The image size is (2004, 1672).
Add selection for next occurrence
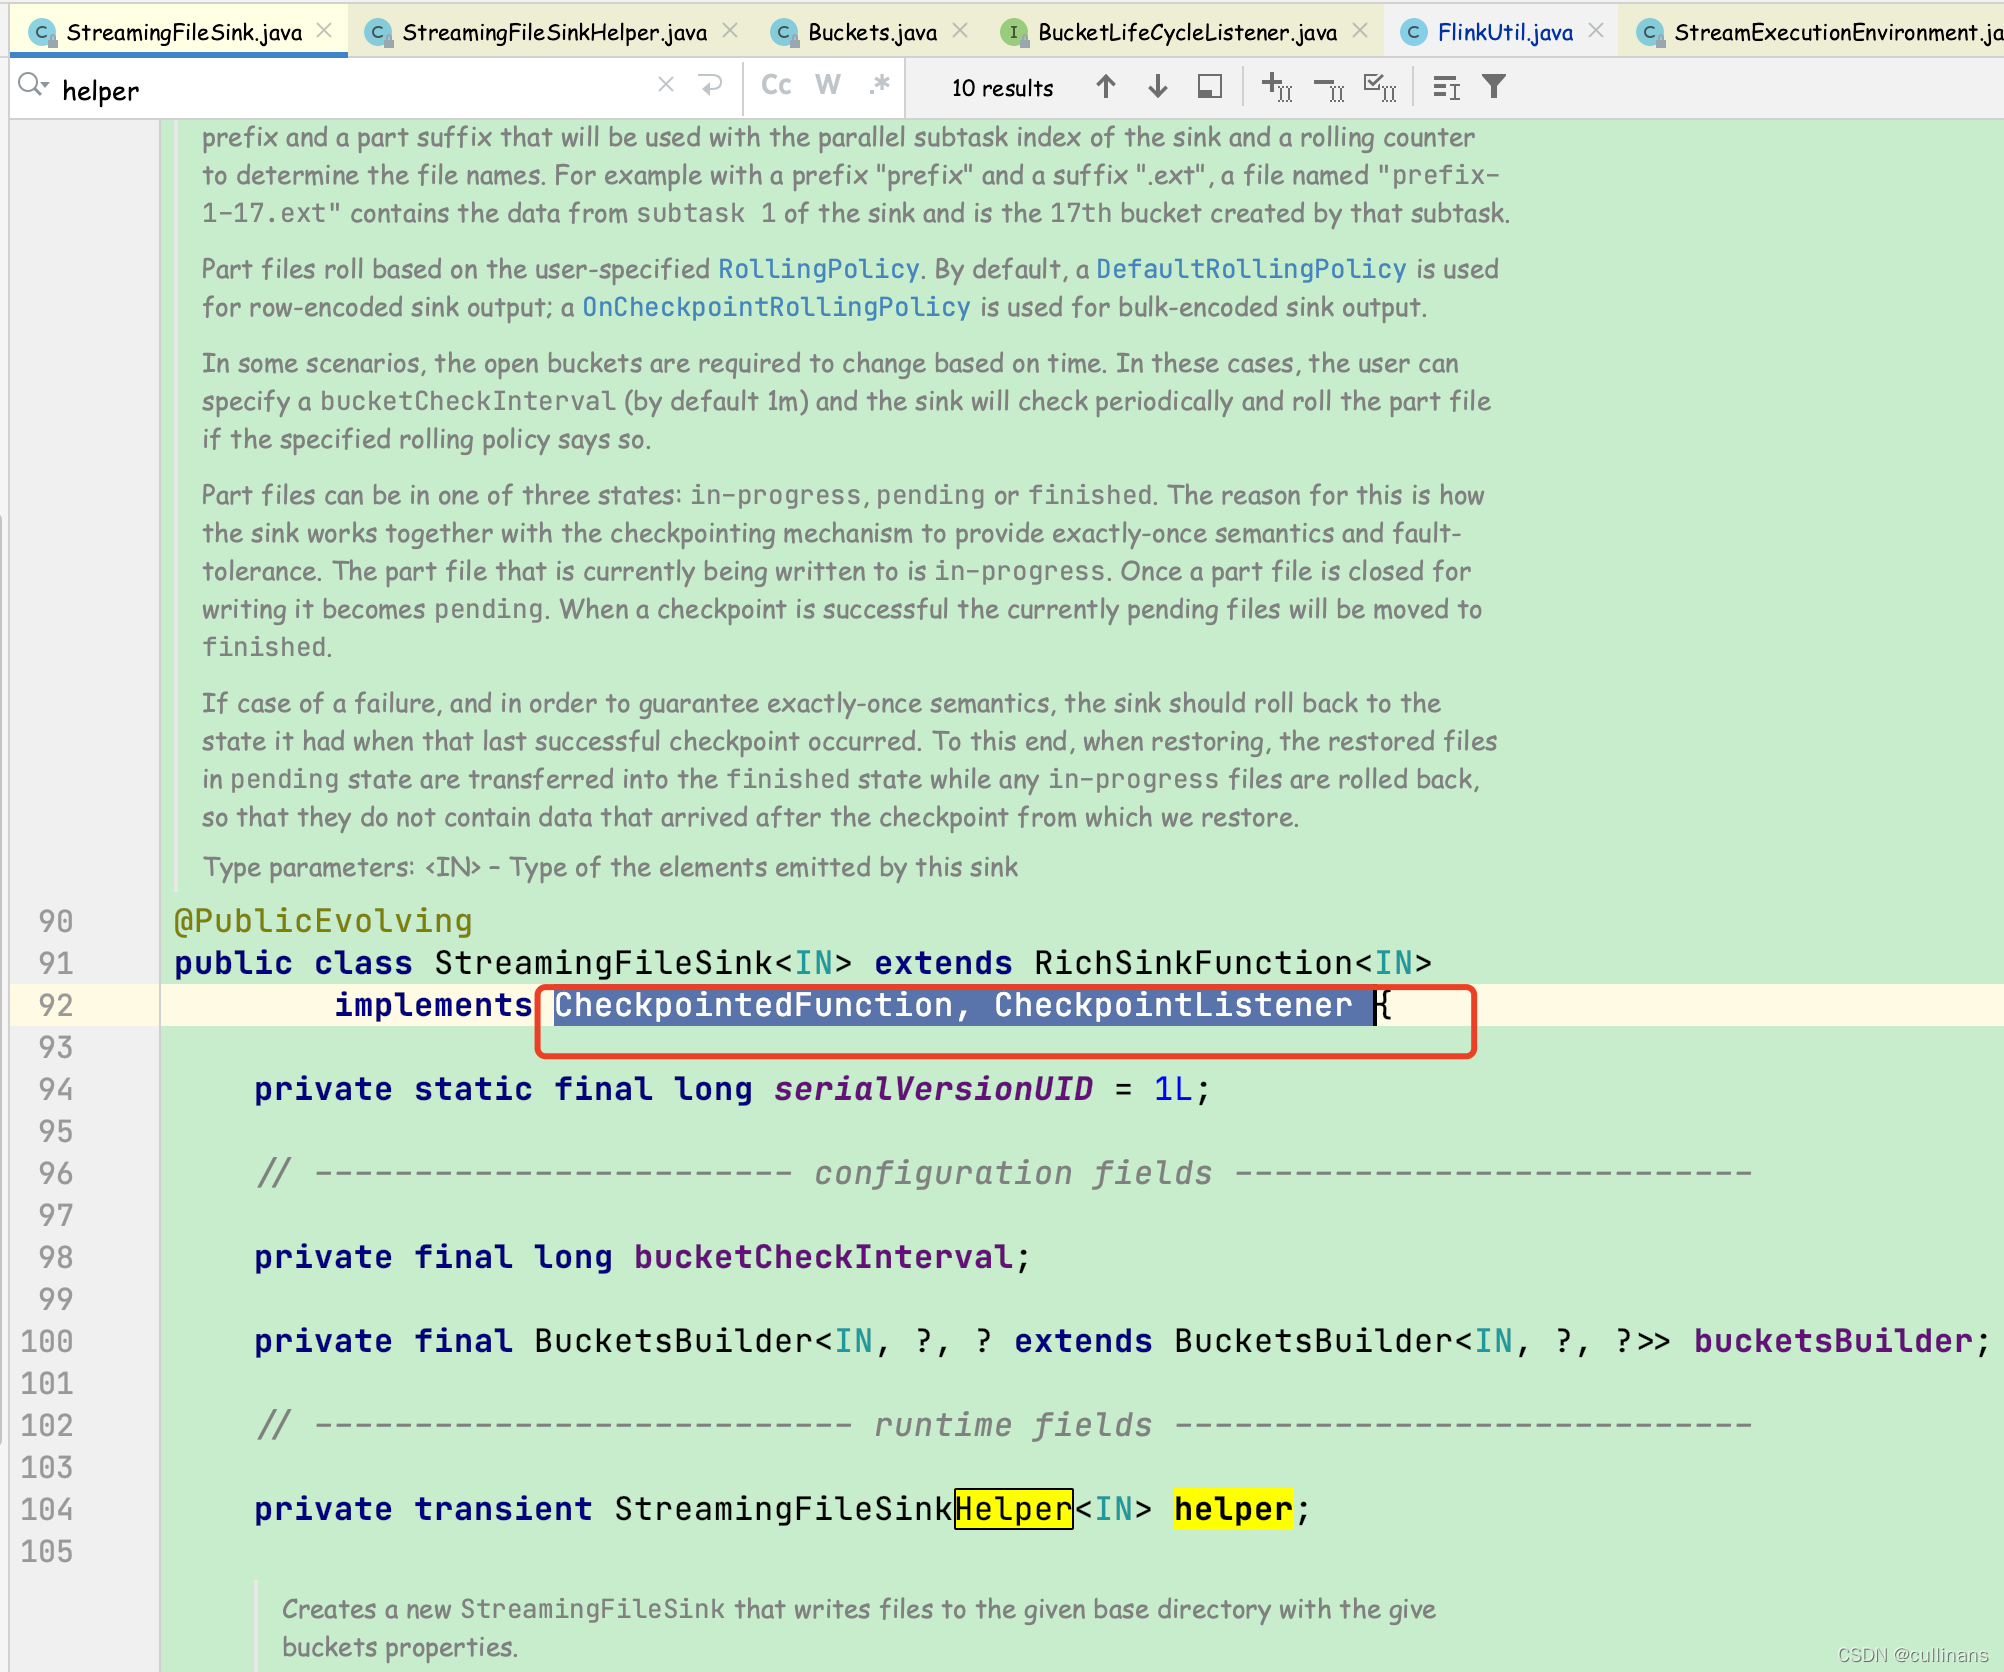pos(1277,87)
